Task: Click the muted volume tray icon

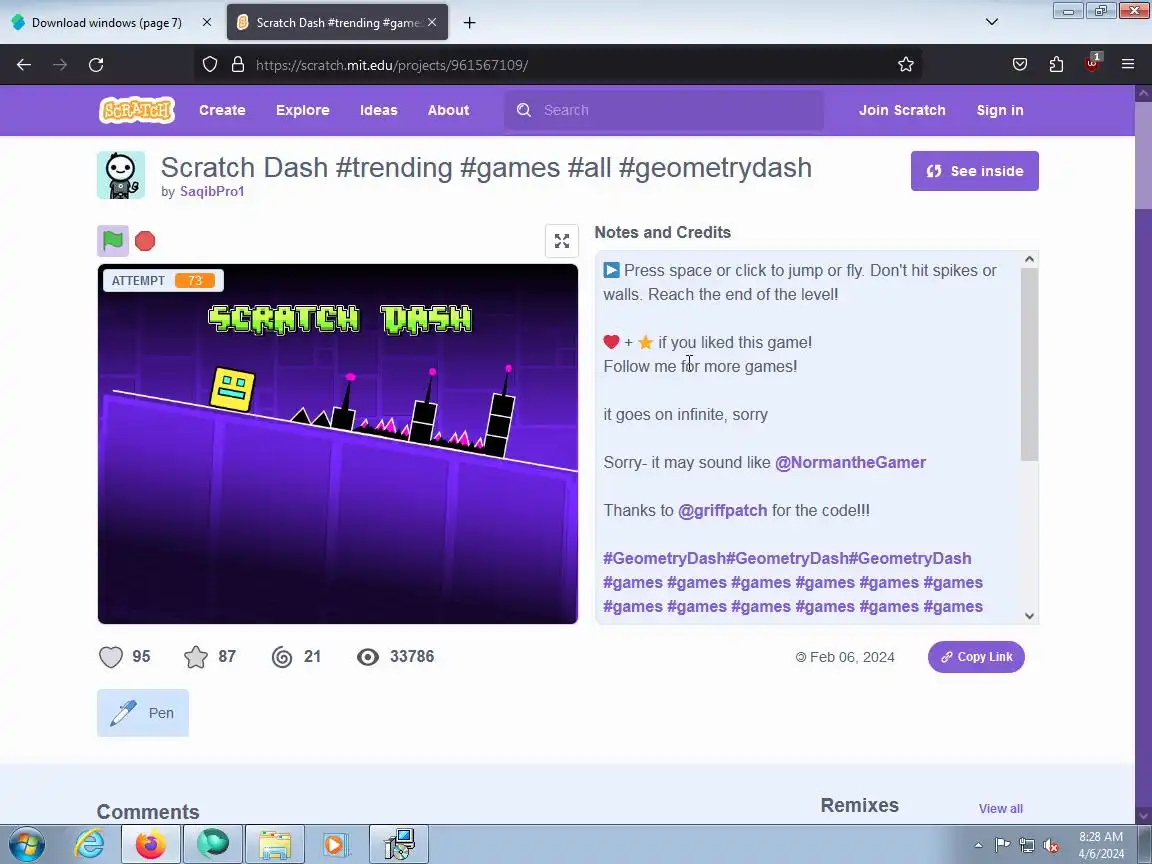Action: 1051,846
